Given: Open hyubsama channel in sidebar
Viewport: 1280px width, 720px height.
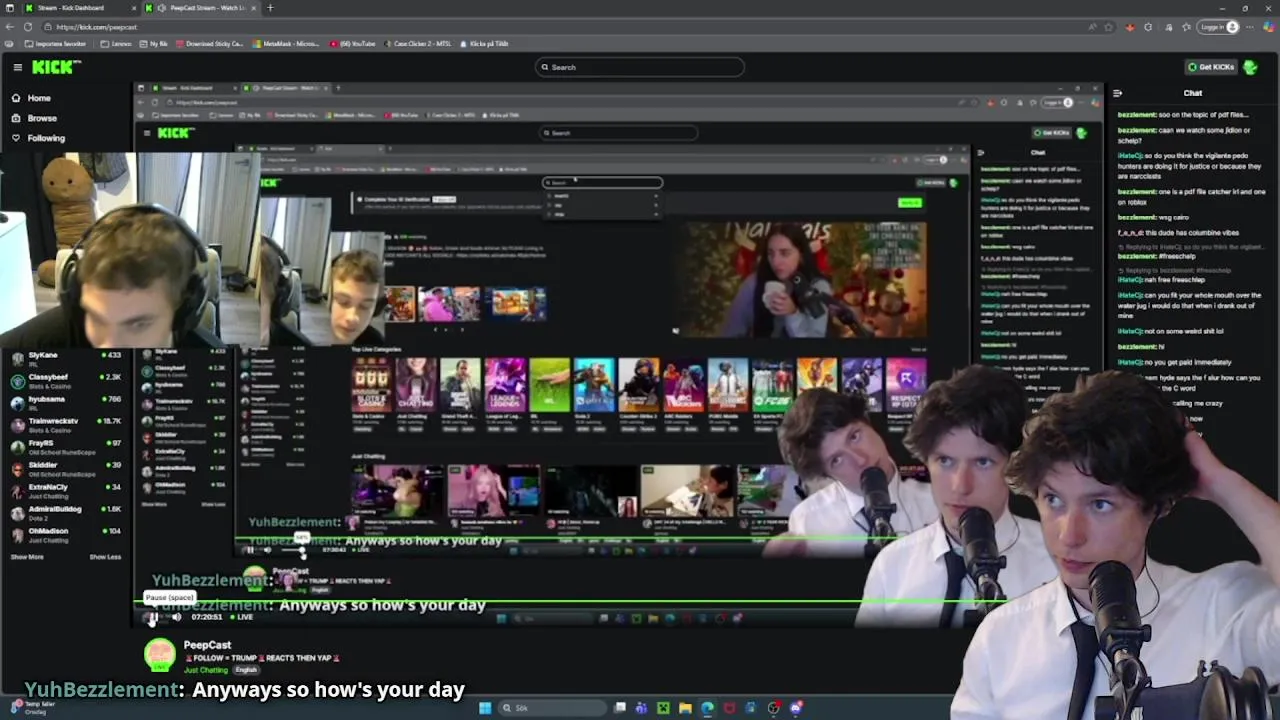Looking at the screenshot, I should click(x=66, y=402).
